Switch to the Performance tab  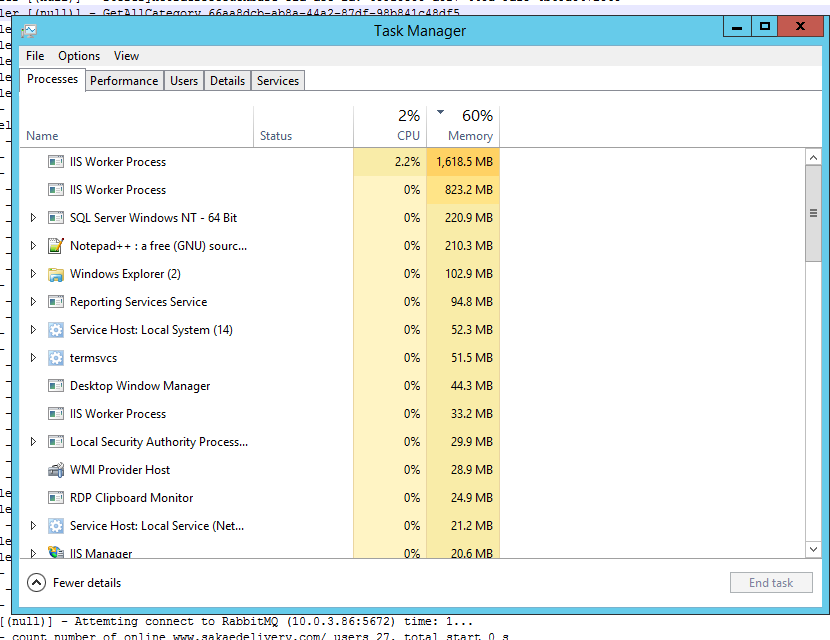click(x=124, y=81)
